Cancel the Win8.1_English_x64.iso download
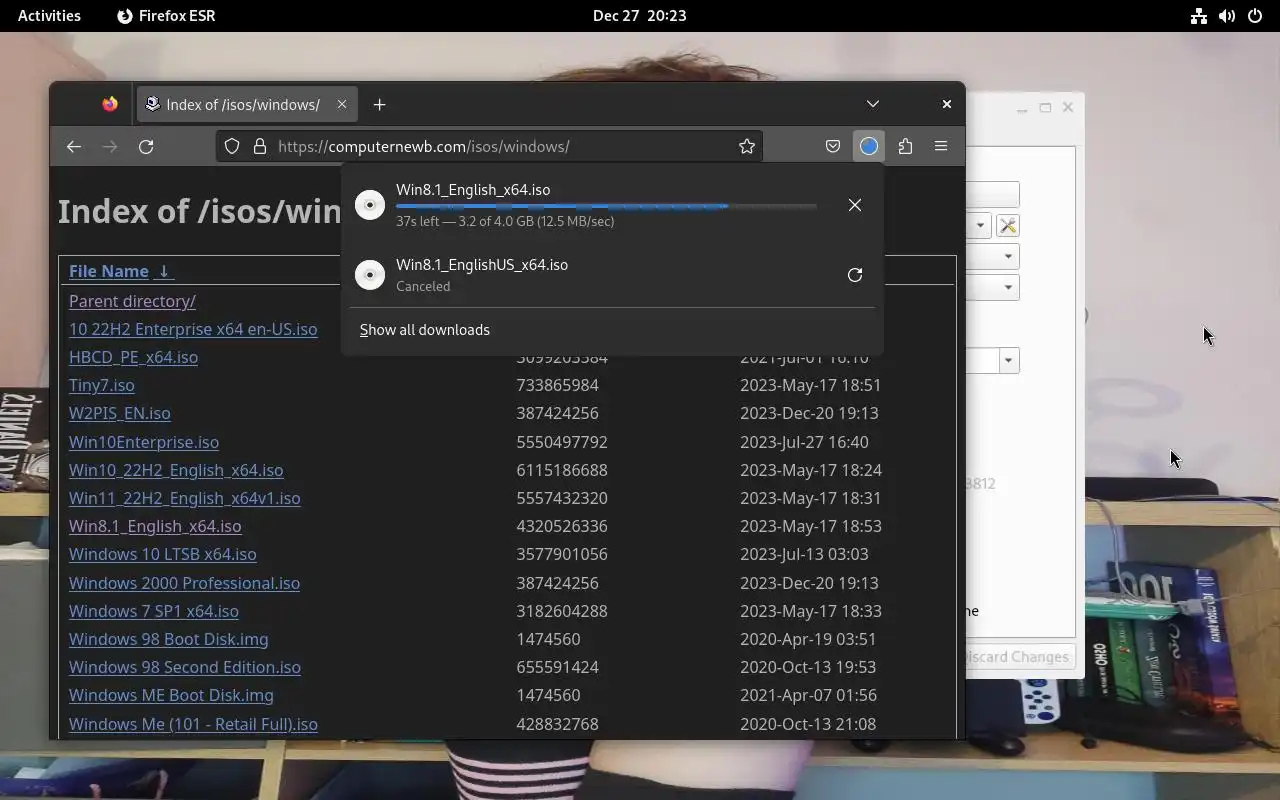 tap(855, 205)
